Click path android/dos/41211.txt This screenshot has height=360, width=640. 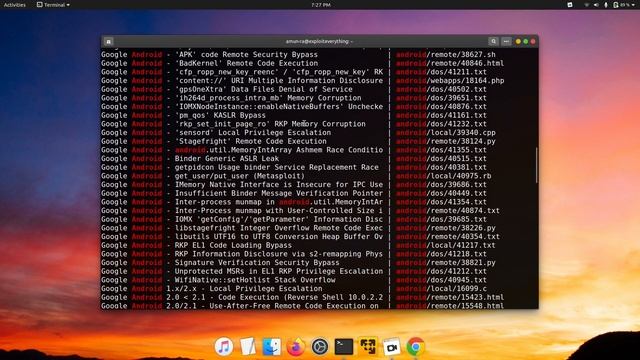click(441, 72)
